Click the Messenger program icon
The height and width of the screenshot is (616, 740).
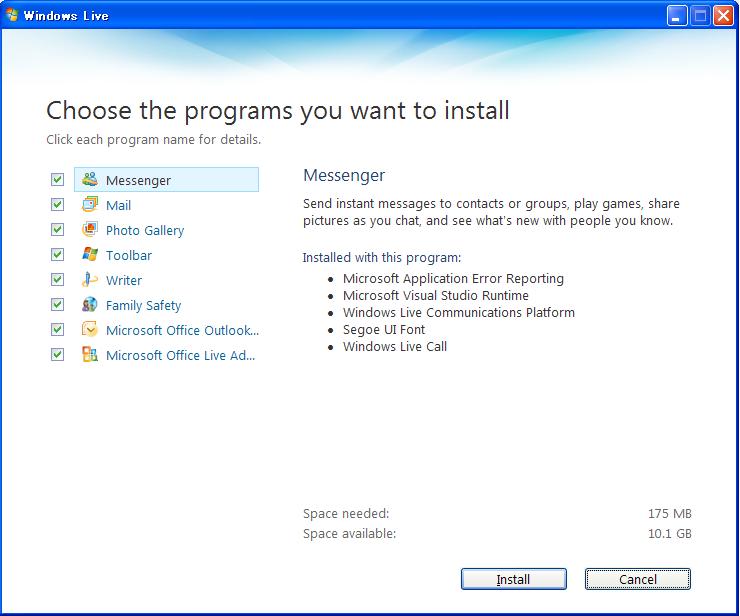(x=90, y=179)
